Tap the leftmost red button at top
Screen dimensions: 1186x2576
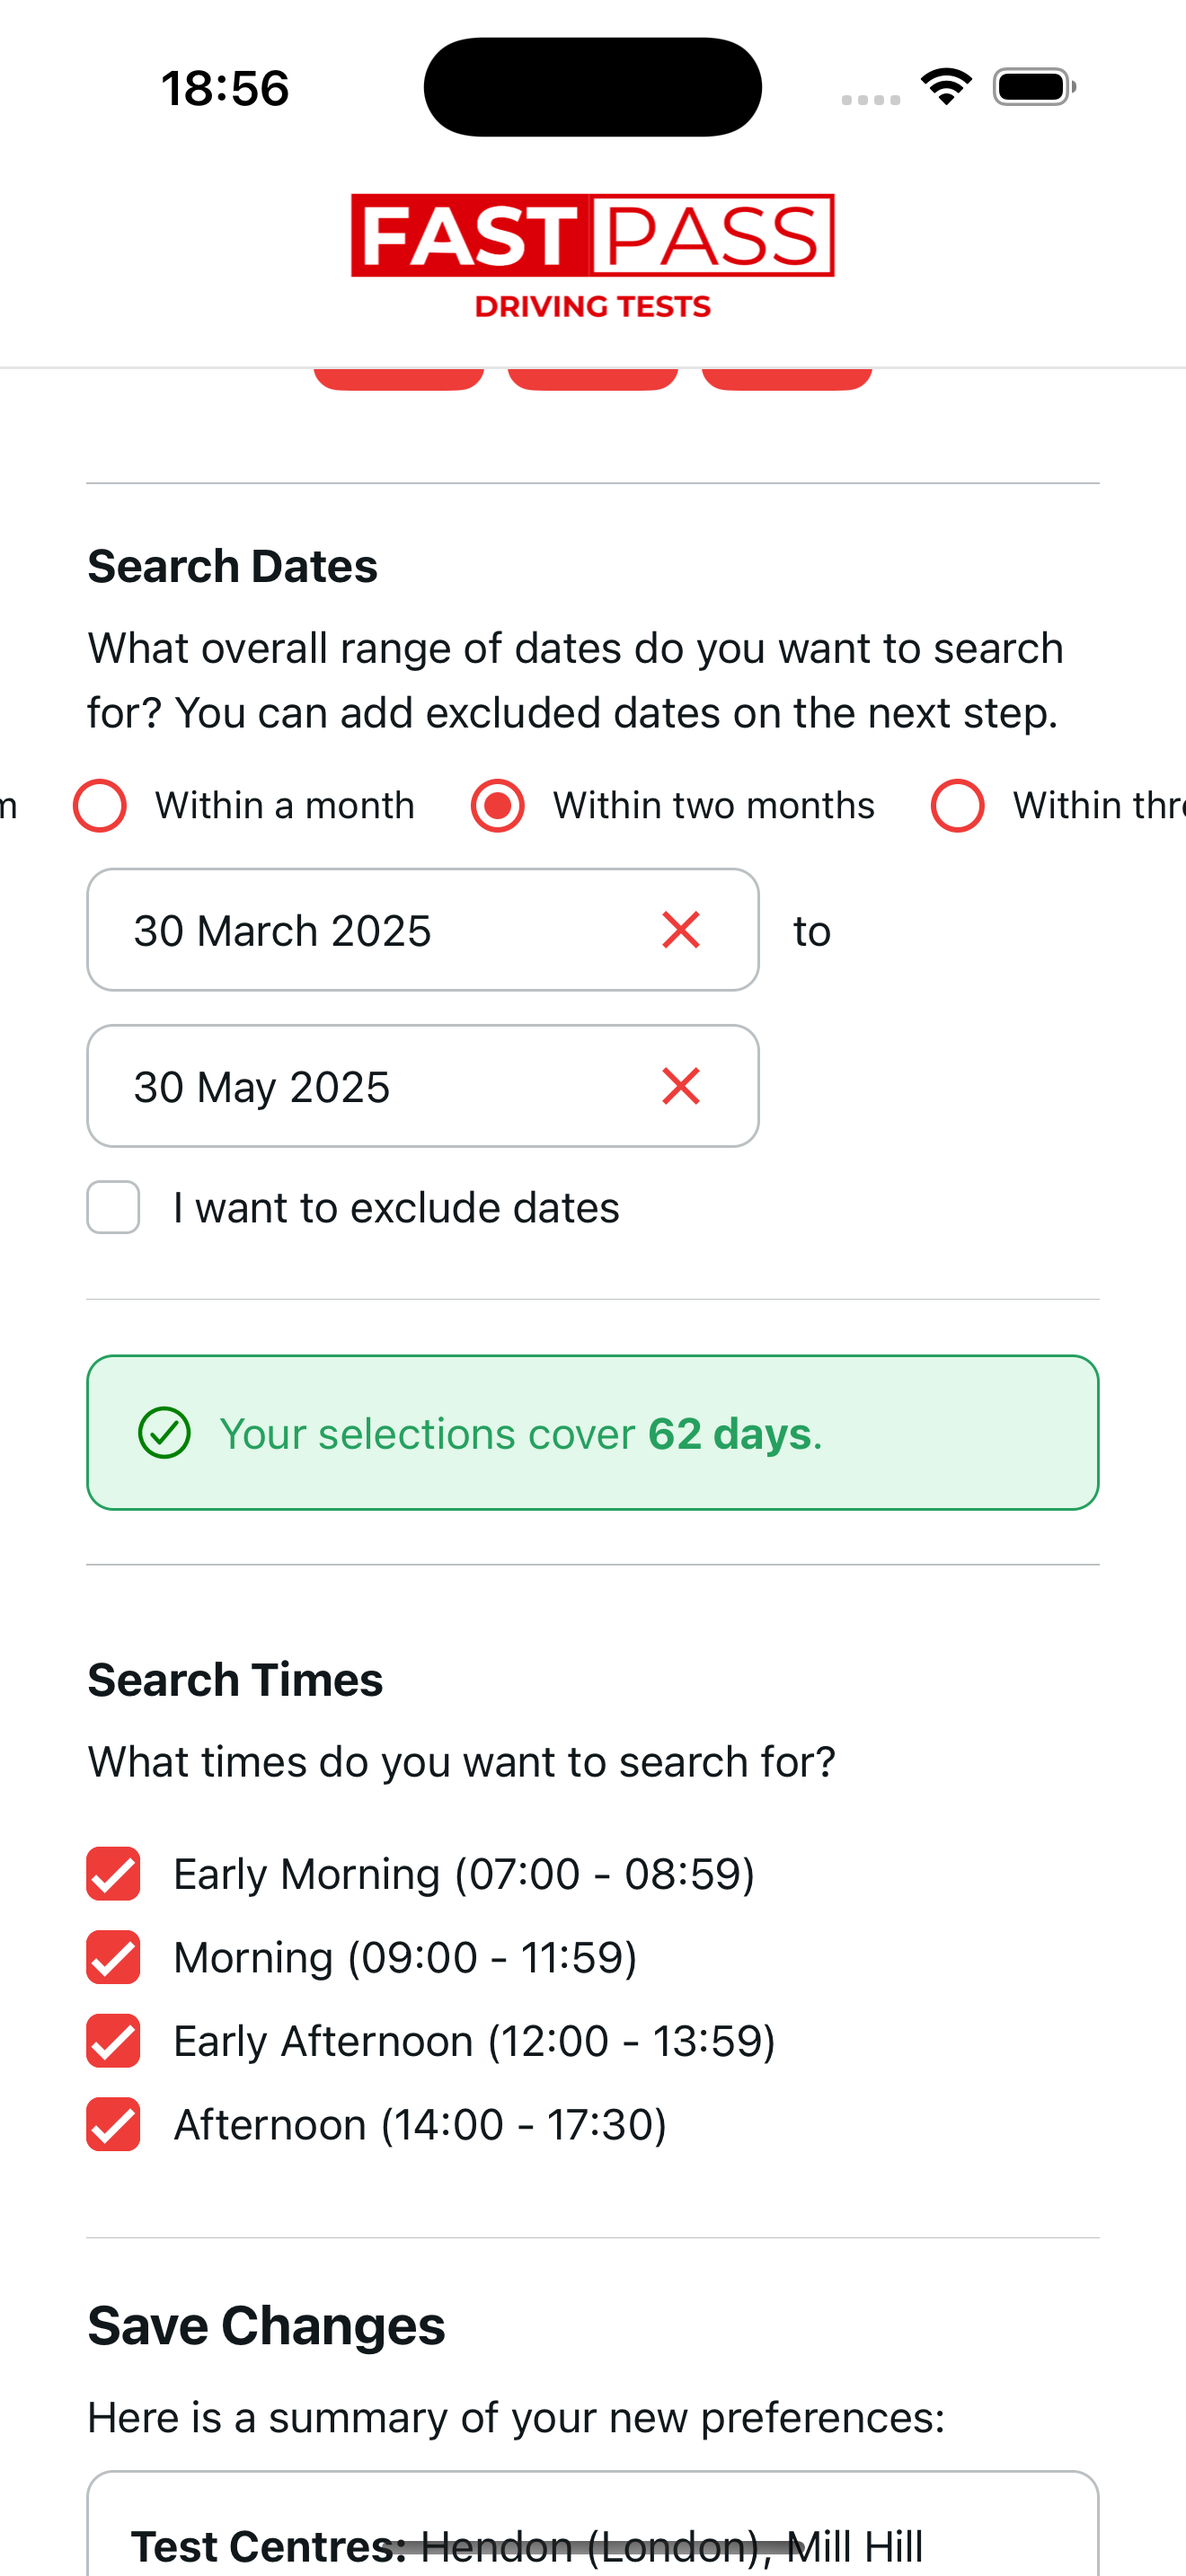click(399, 379)
